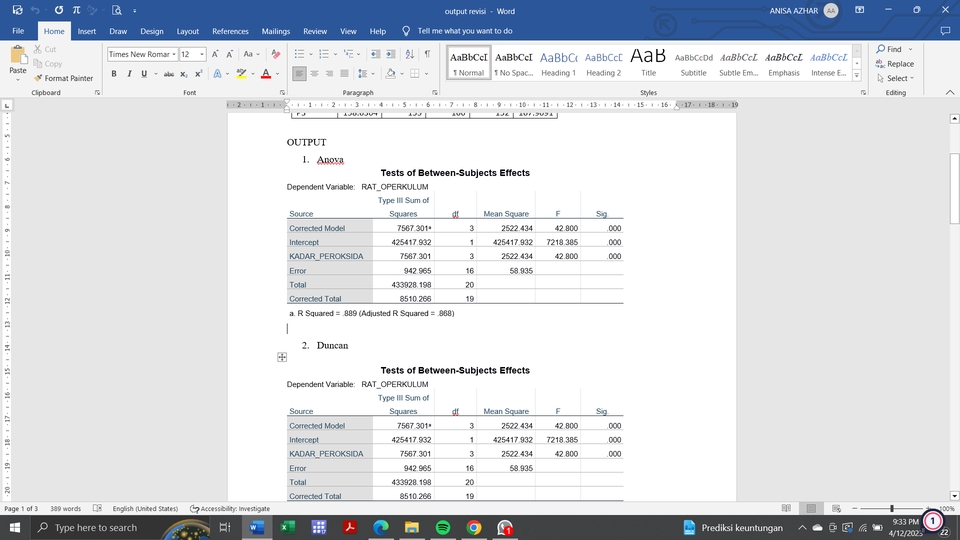Click Clear All Formatting icon

point(276,54)
